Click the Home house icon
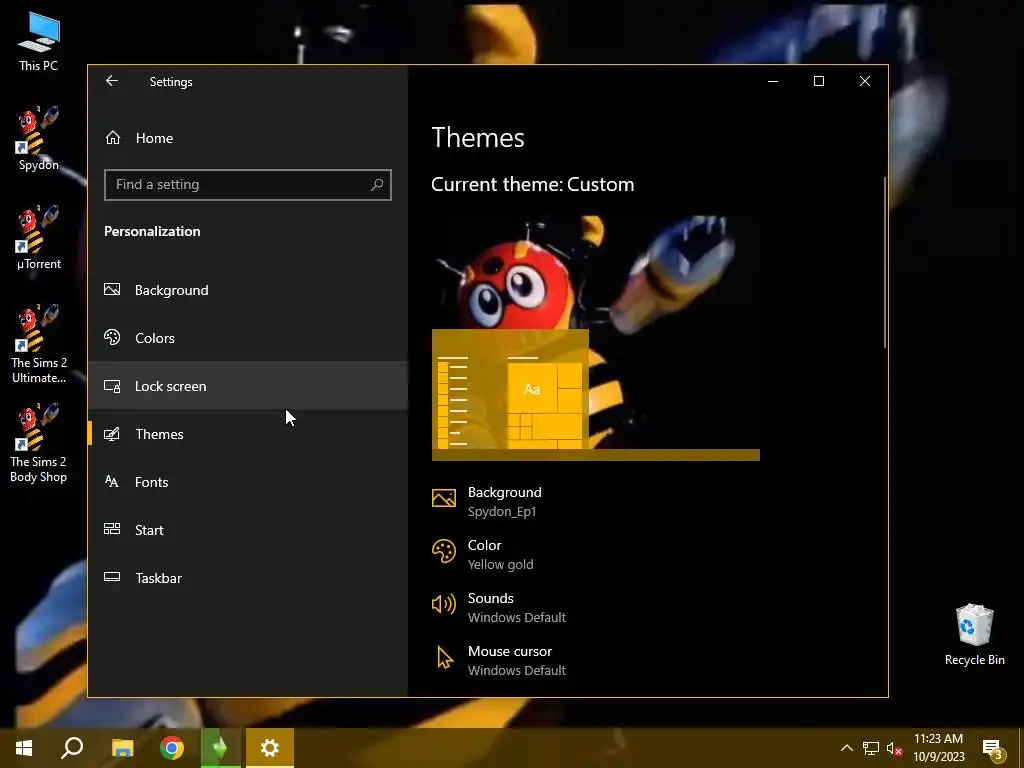This screenshot has width=1024, height=768. coord(113,138)
